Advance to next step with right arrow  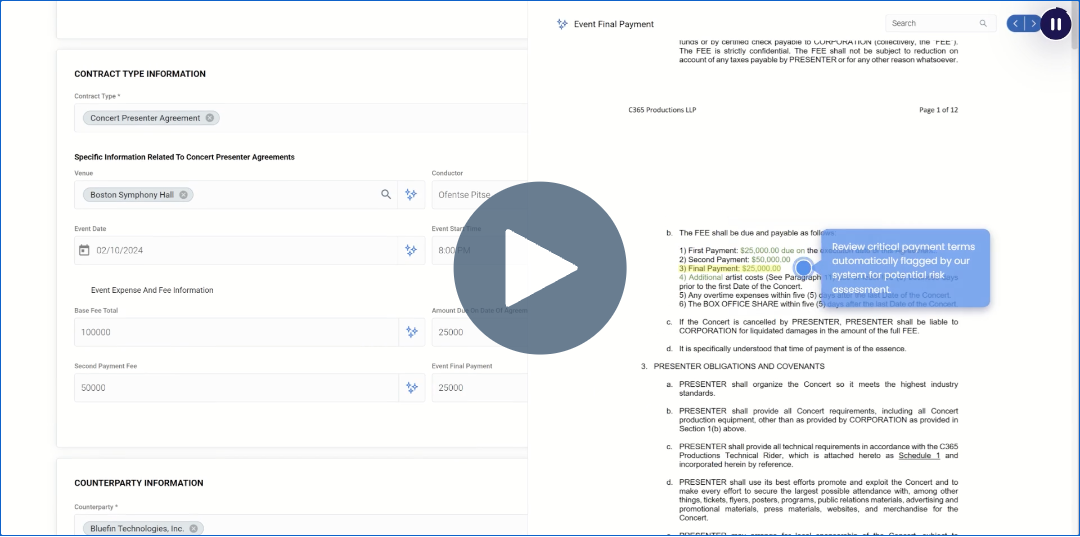coord(1033,23)
